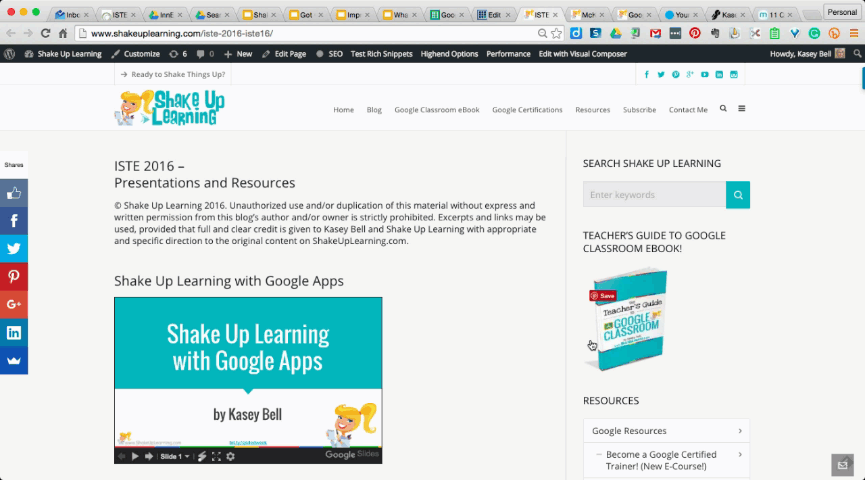The image size is (865, 480).
Task: Click the admin bar search magnifier
Action: [x=857, y=54]
